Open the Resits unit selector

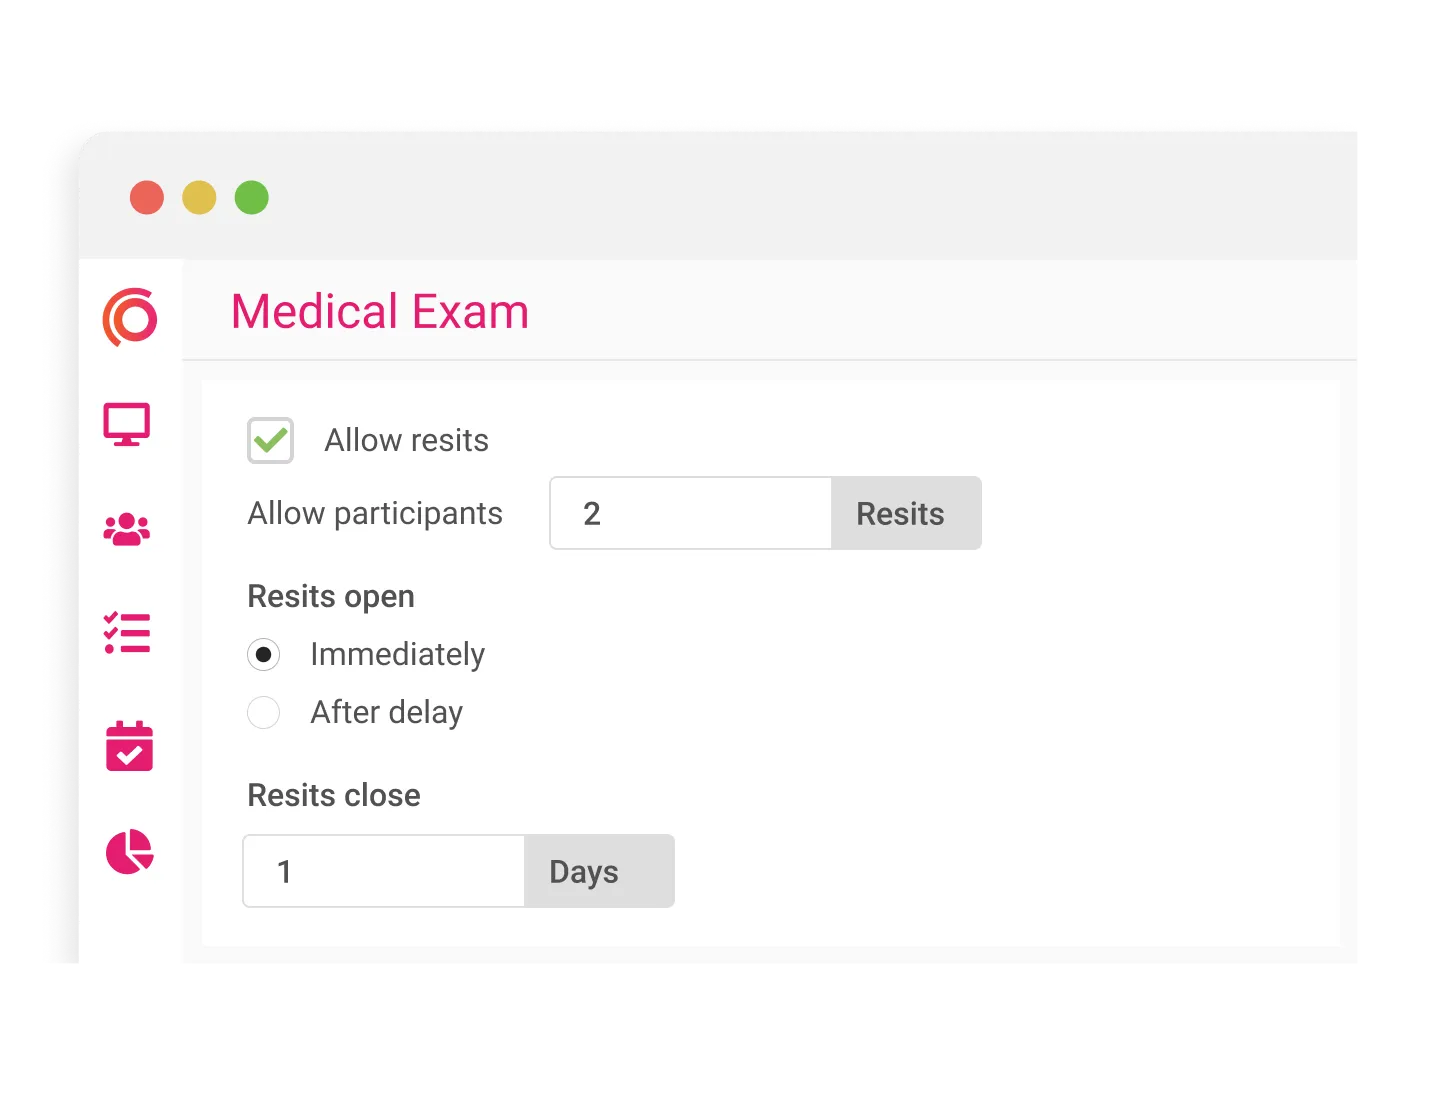pos(899,513)
